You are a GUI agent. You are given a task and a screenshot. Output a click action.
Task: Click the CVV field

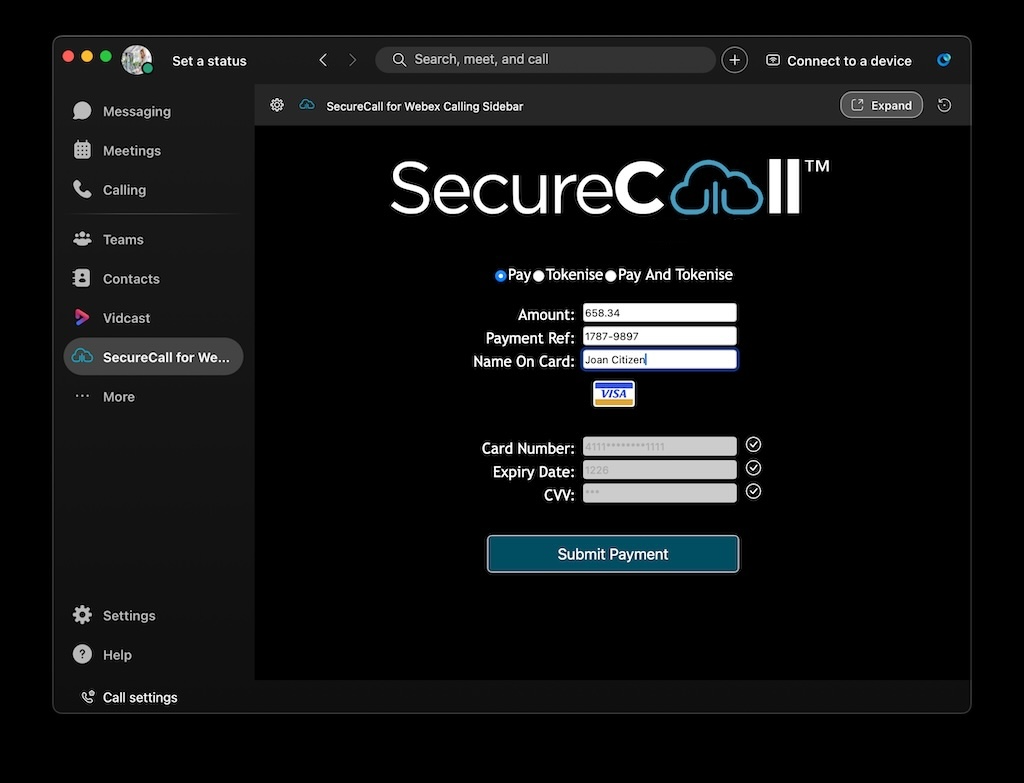[660, 493]
